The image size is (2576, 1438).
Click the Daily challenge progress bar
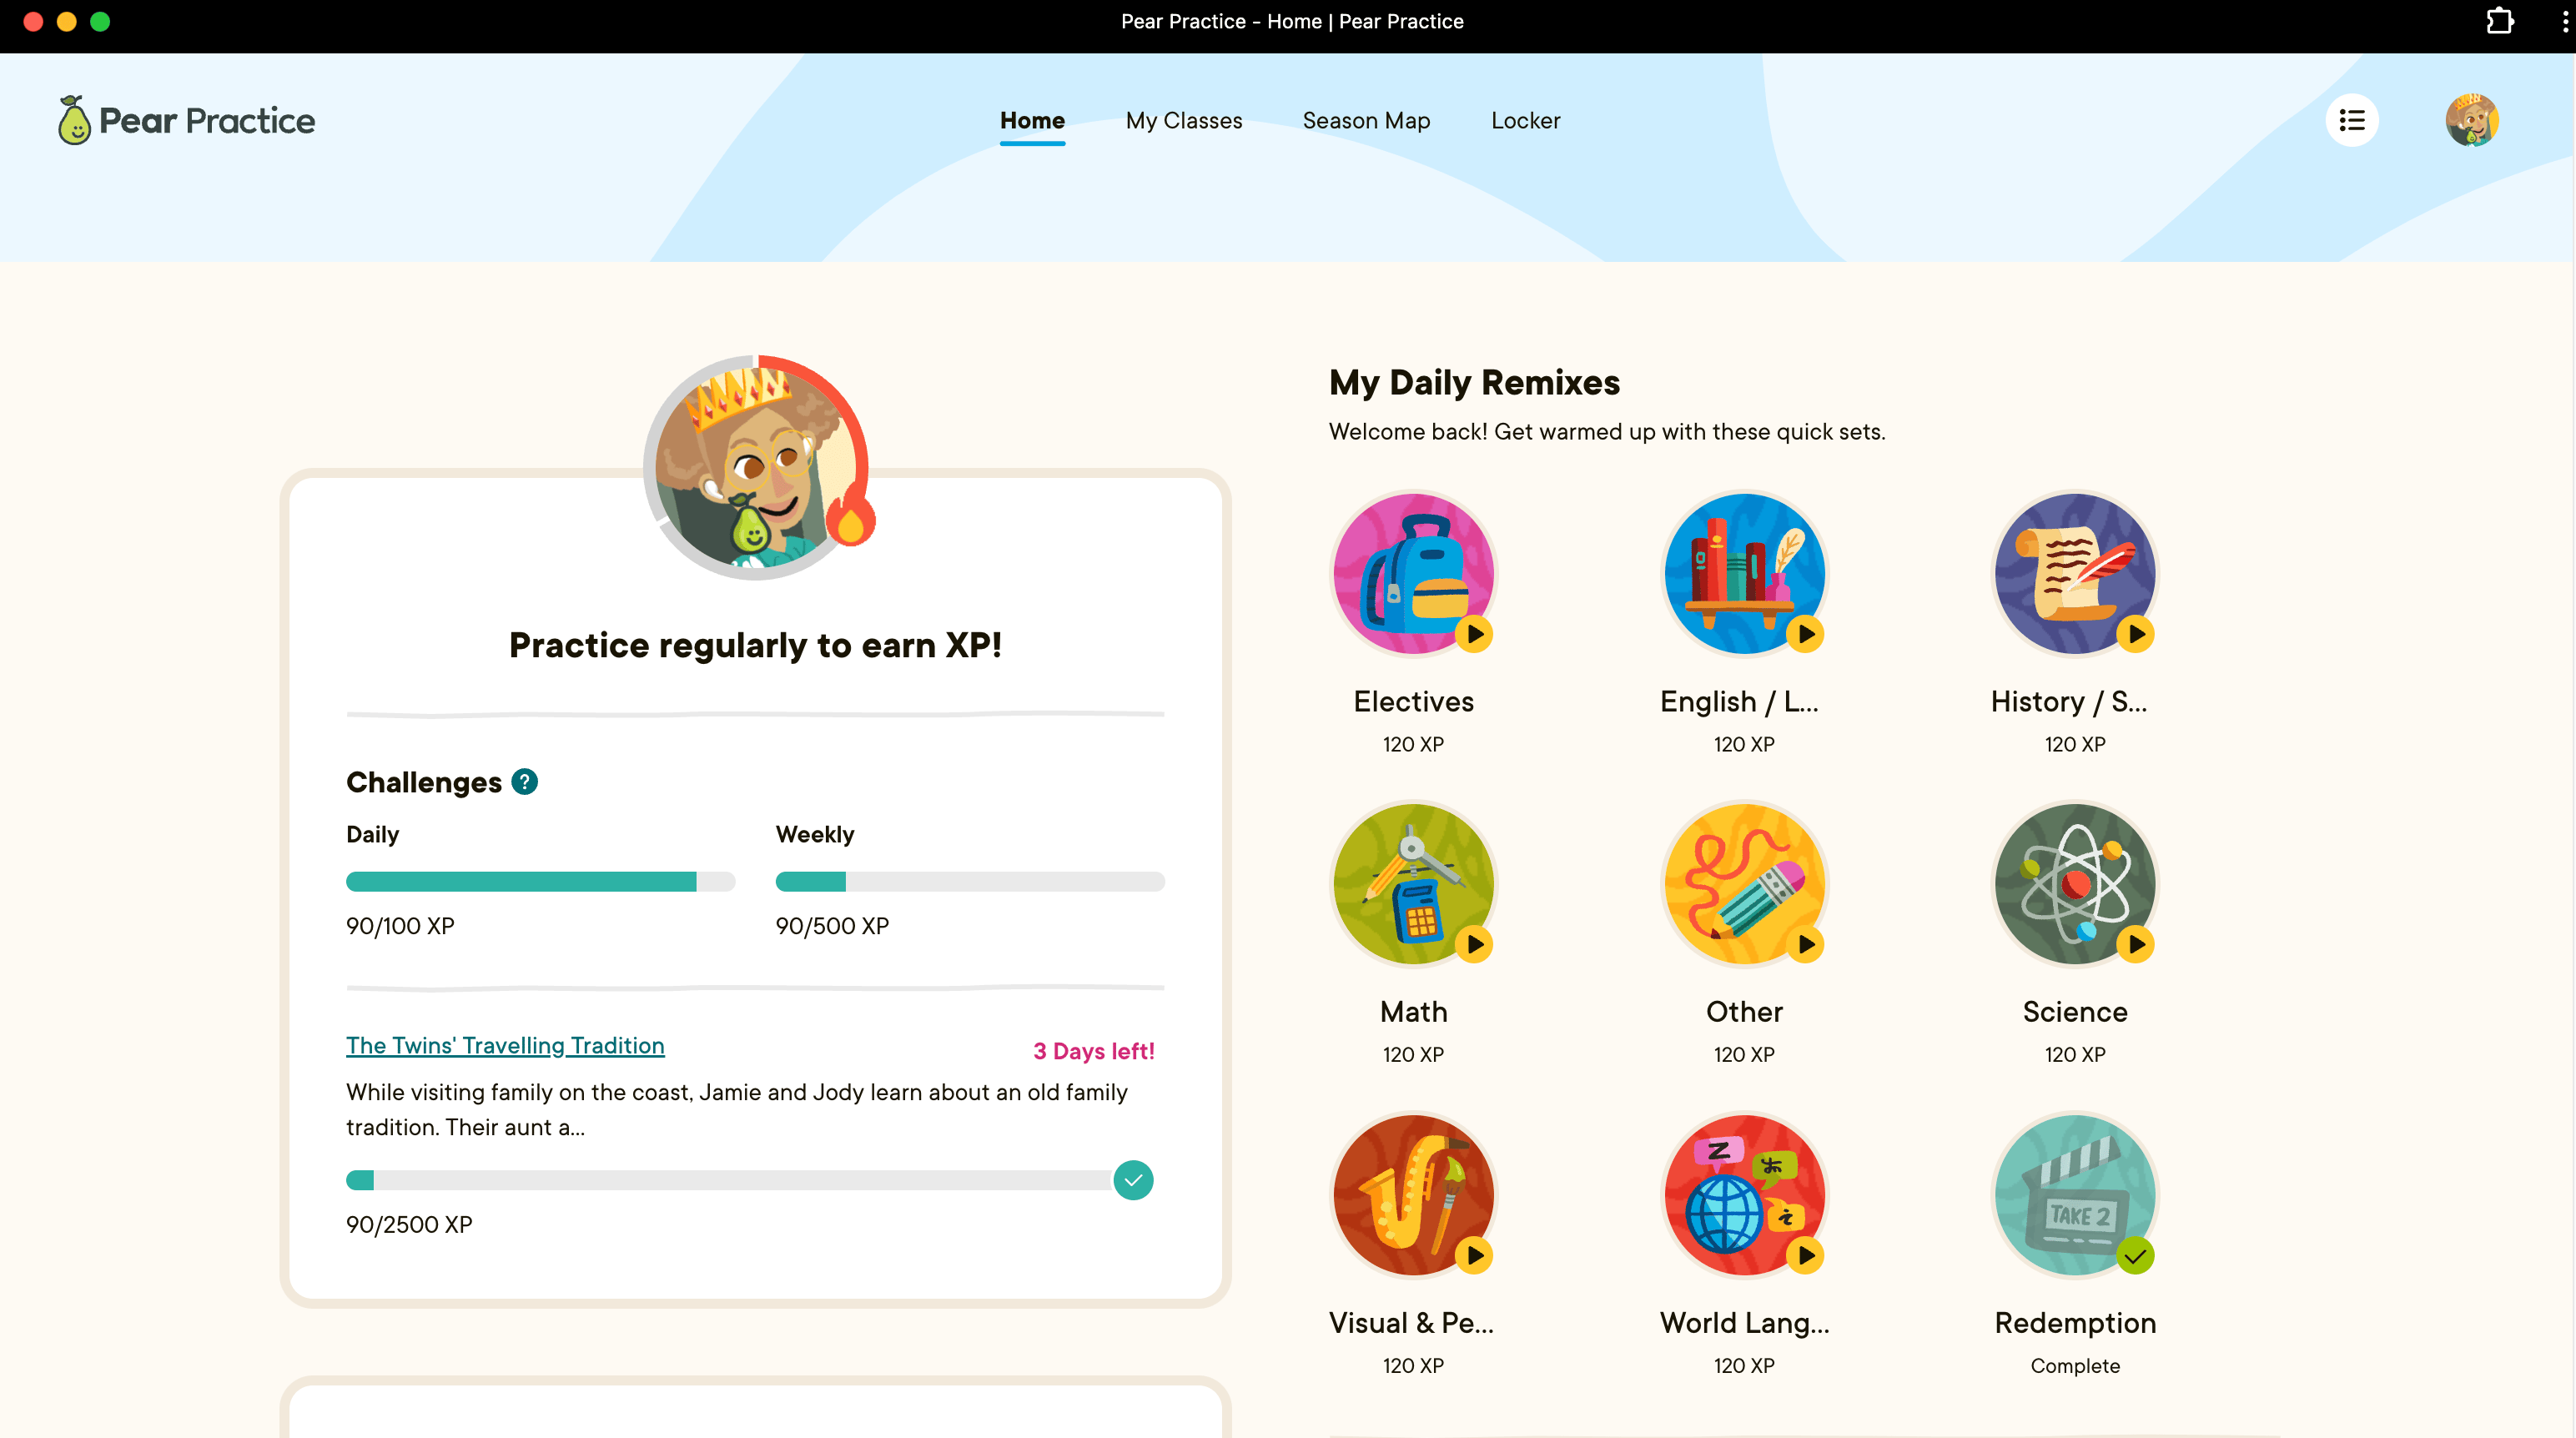(541, 881)
